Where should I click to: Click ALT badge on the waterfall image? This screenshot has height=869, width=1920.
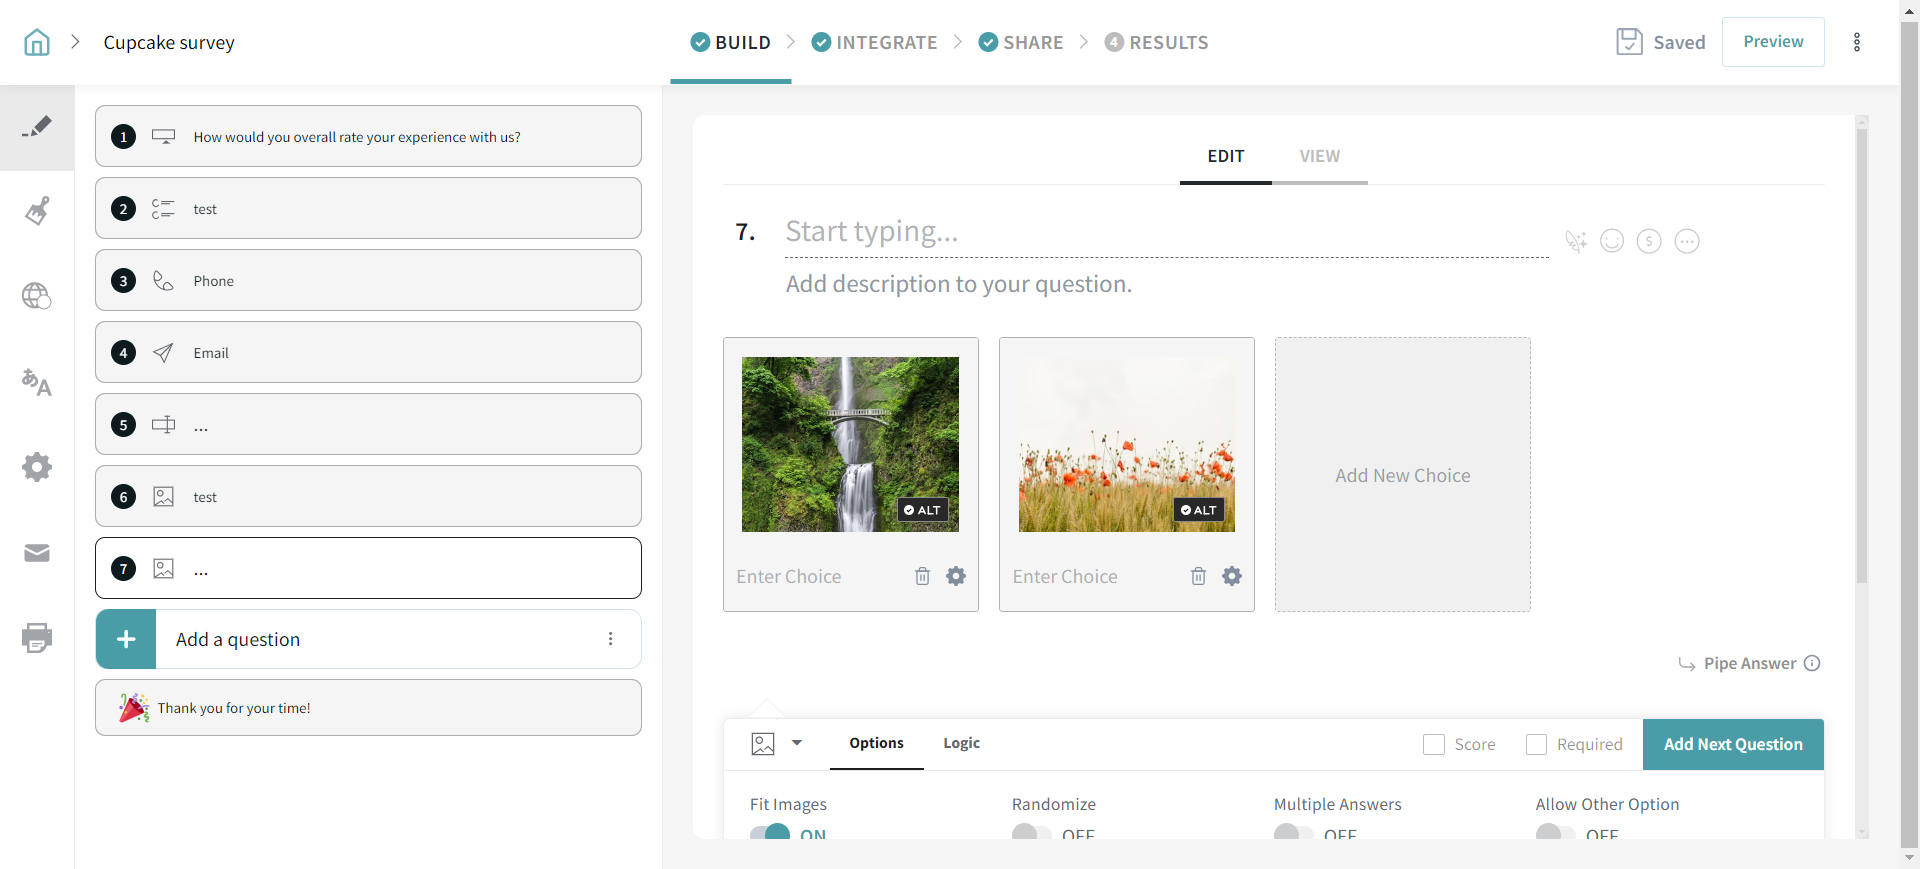(922, 510)
